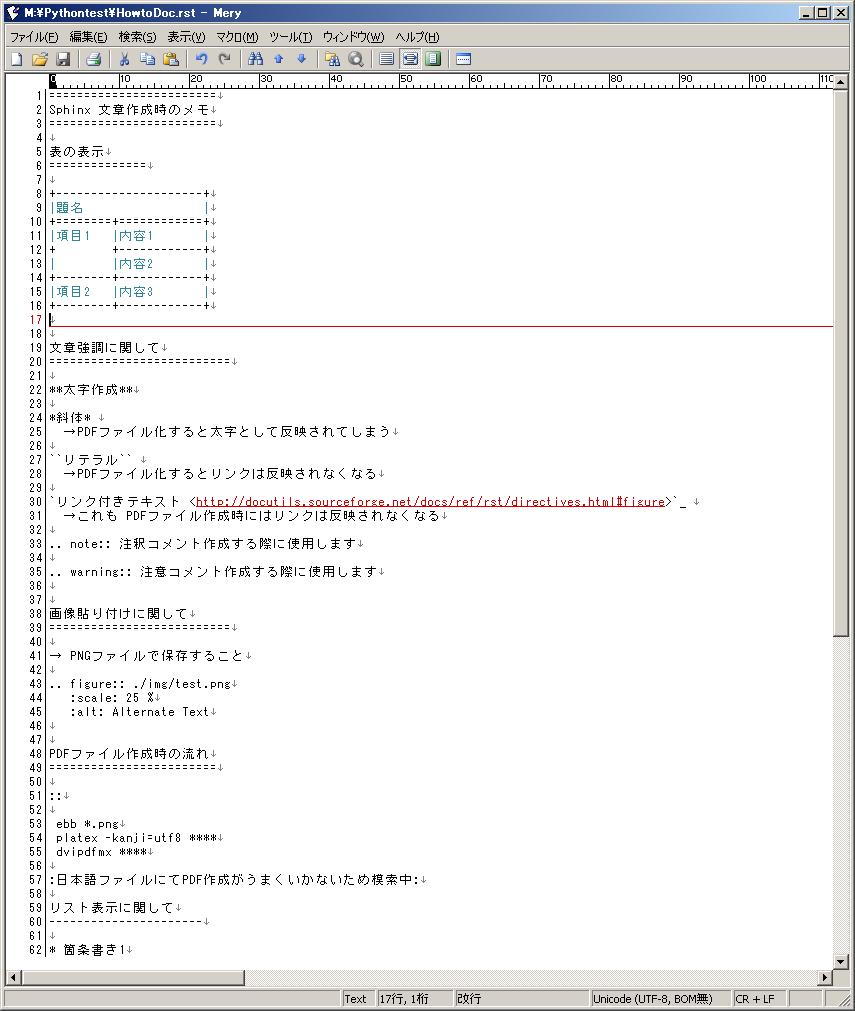Toggle the window-width wrap icon
855x1011 pixels.
tap(410, 59)
